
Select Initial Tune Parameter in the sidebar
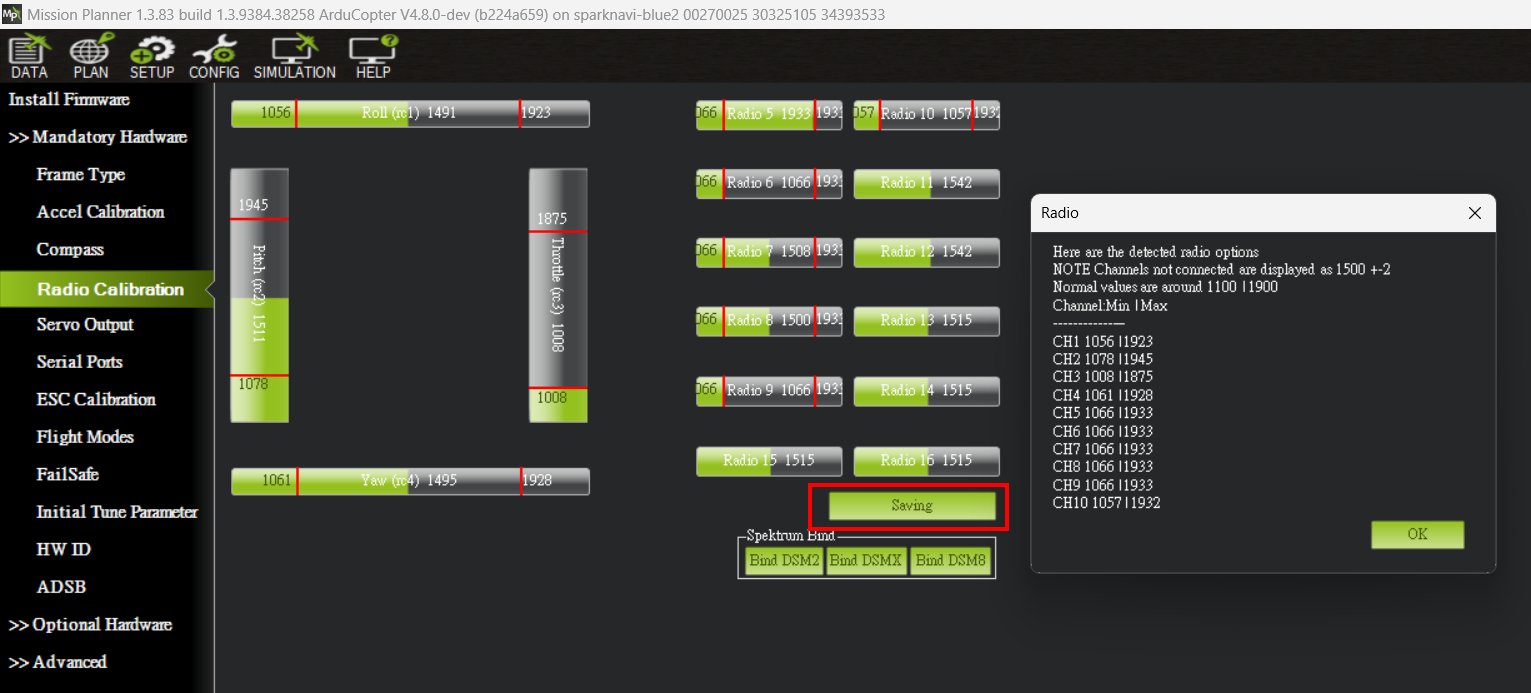pos(117,512)
